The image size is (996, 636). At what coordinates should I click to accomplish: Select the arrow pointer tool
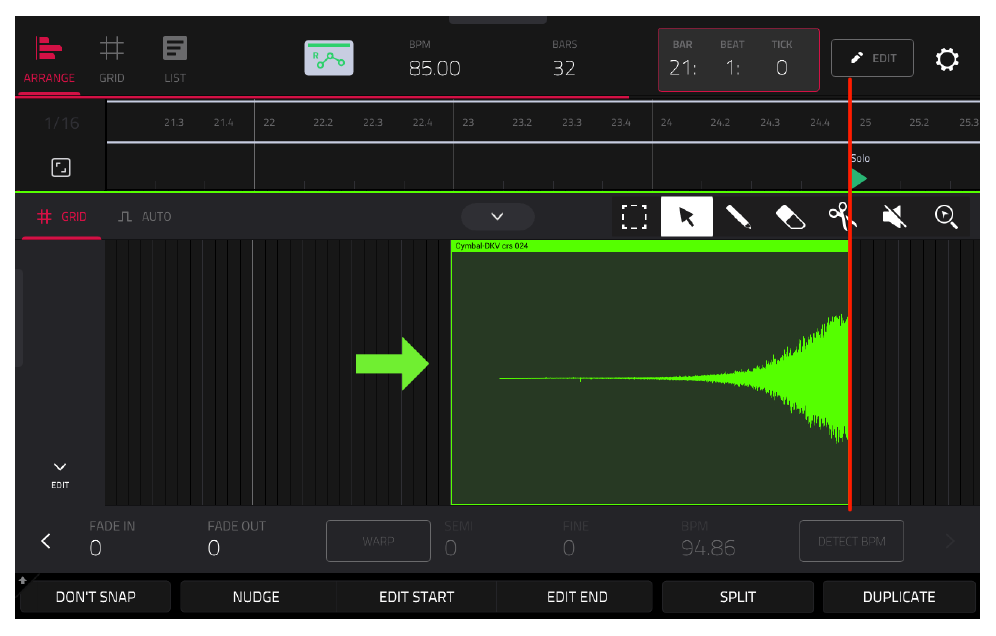click(x=687, y=217)
